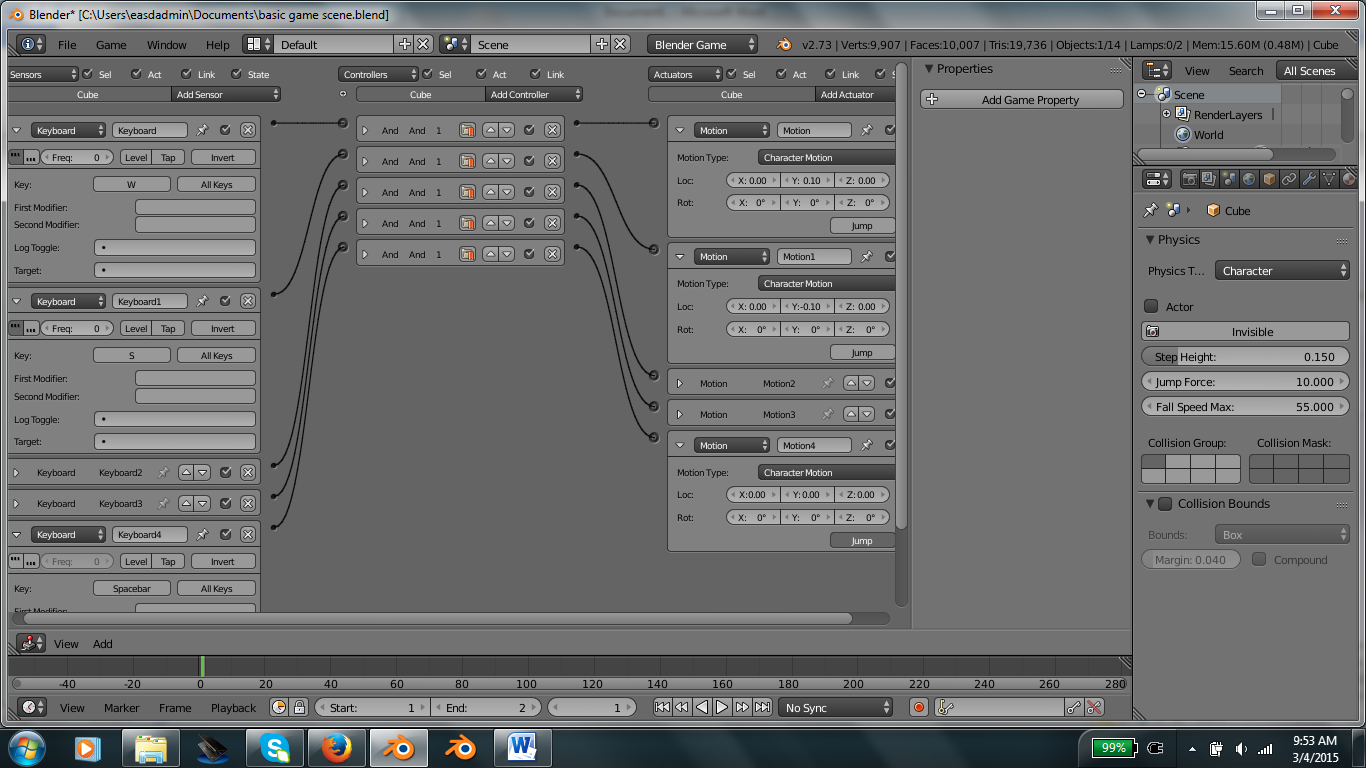Toggle automatic keyframe record button
1366x768 pixels.
tap(919, 707)
